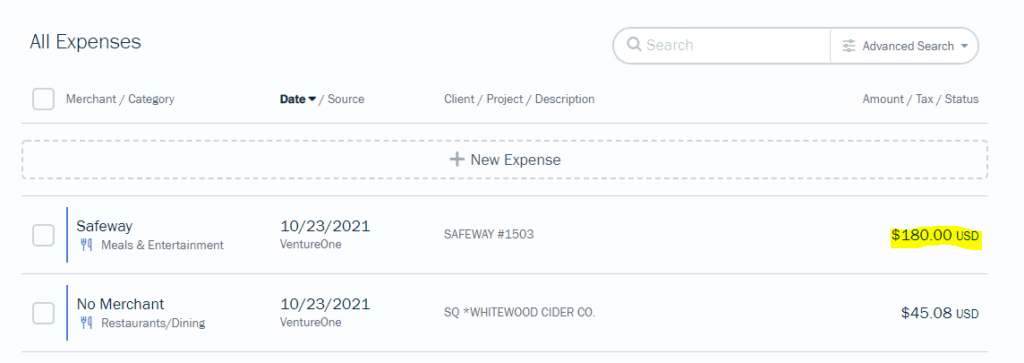The image size is (1024, 363).
Task: Click the Advanced Search sliders icon
Action: (848, 46)
